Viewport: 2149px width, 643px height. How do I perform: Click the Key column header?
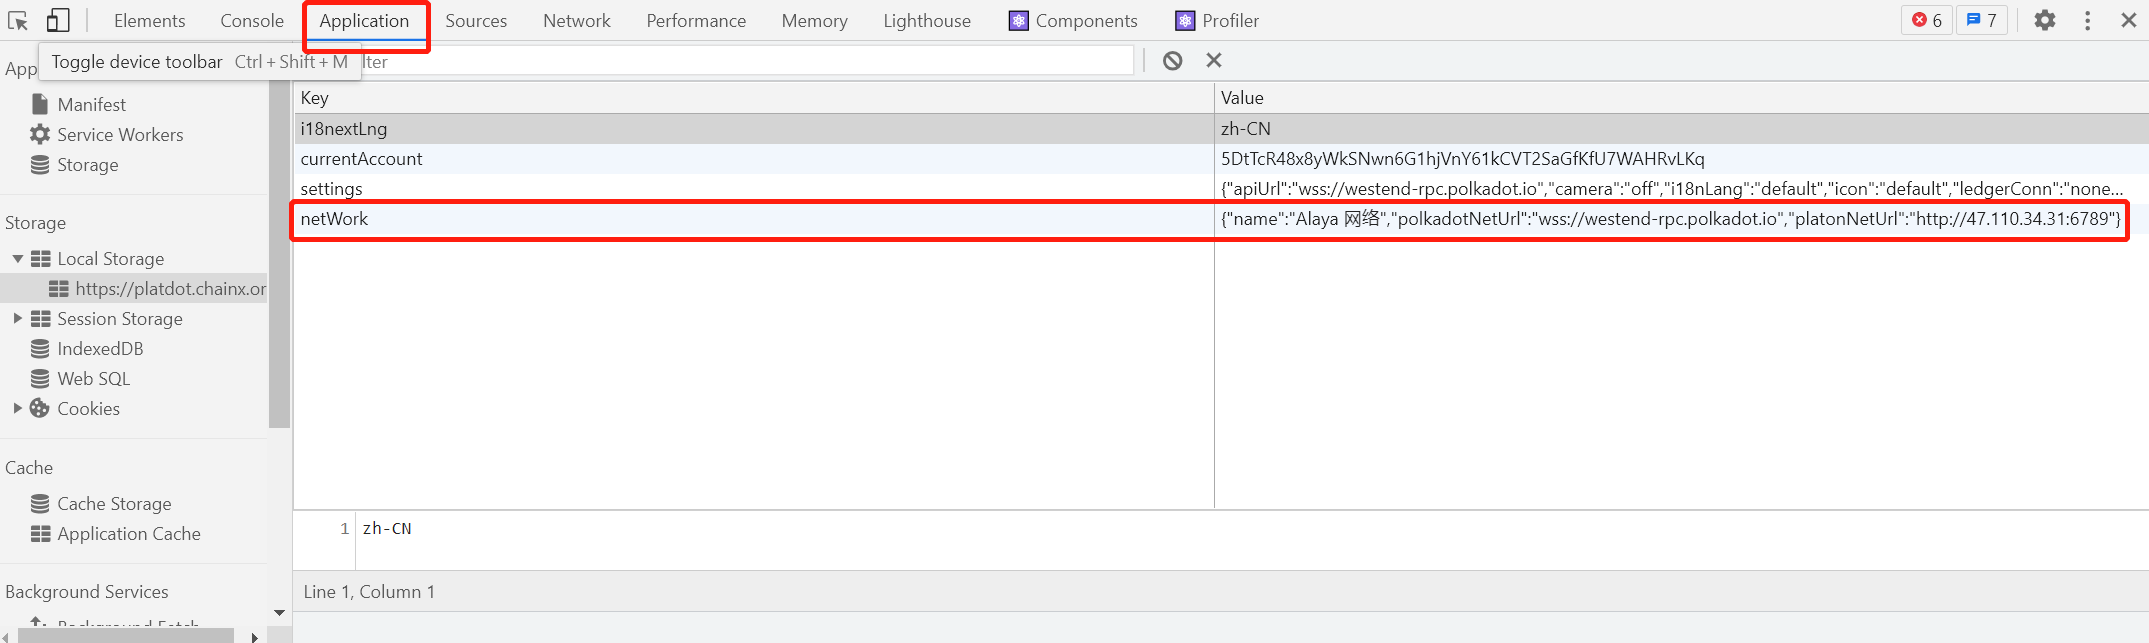(x=753, y=97)
